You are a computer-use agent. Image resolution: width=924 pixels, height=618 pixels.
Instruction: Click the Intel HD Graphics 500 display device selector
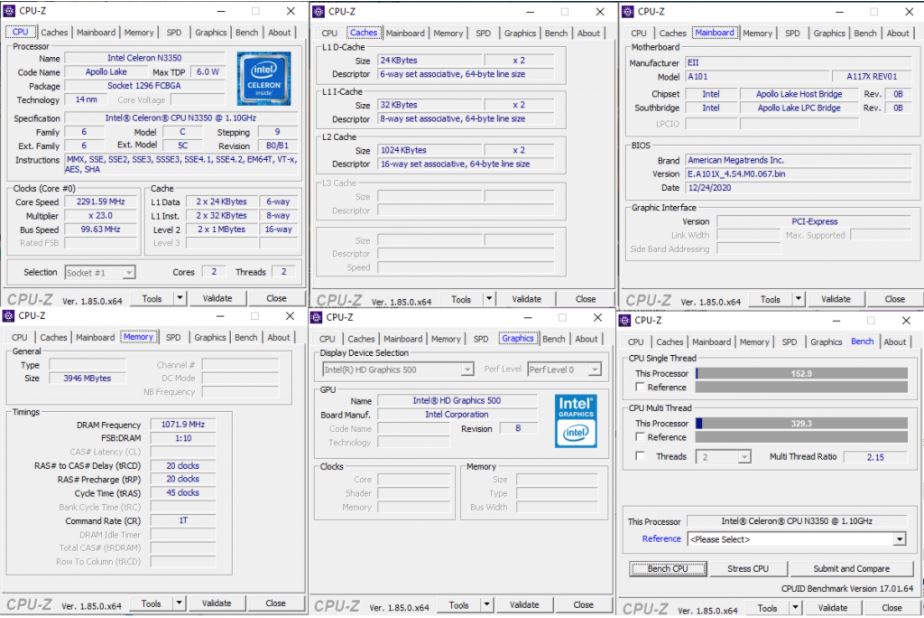pos(397,369)
